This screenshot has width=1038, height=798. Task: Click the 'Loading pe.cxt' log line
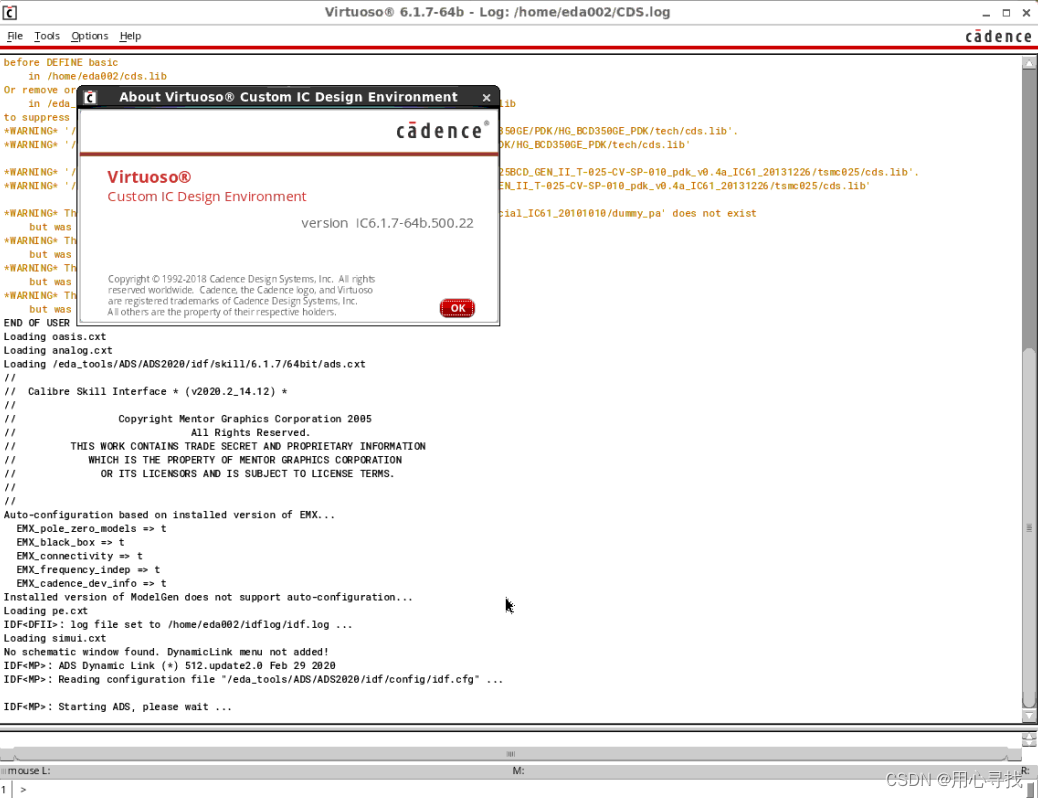[46, 611]
